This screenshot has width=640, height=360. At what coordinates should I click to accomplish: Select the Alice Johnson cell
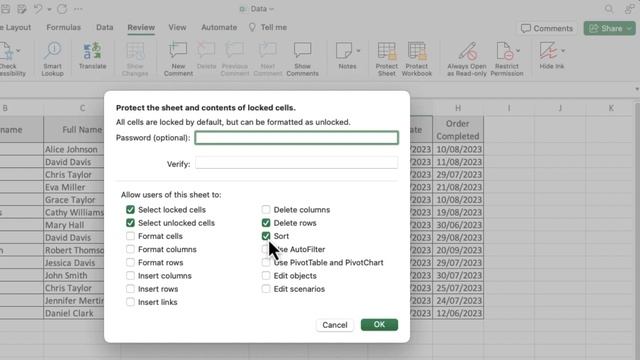73,149
